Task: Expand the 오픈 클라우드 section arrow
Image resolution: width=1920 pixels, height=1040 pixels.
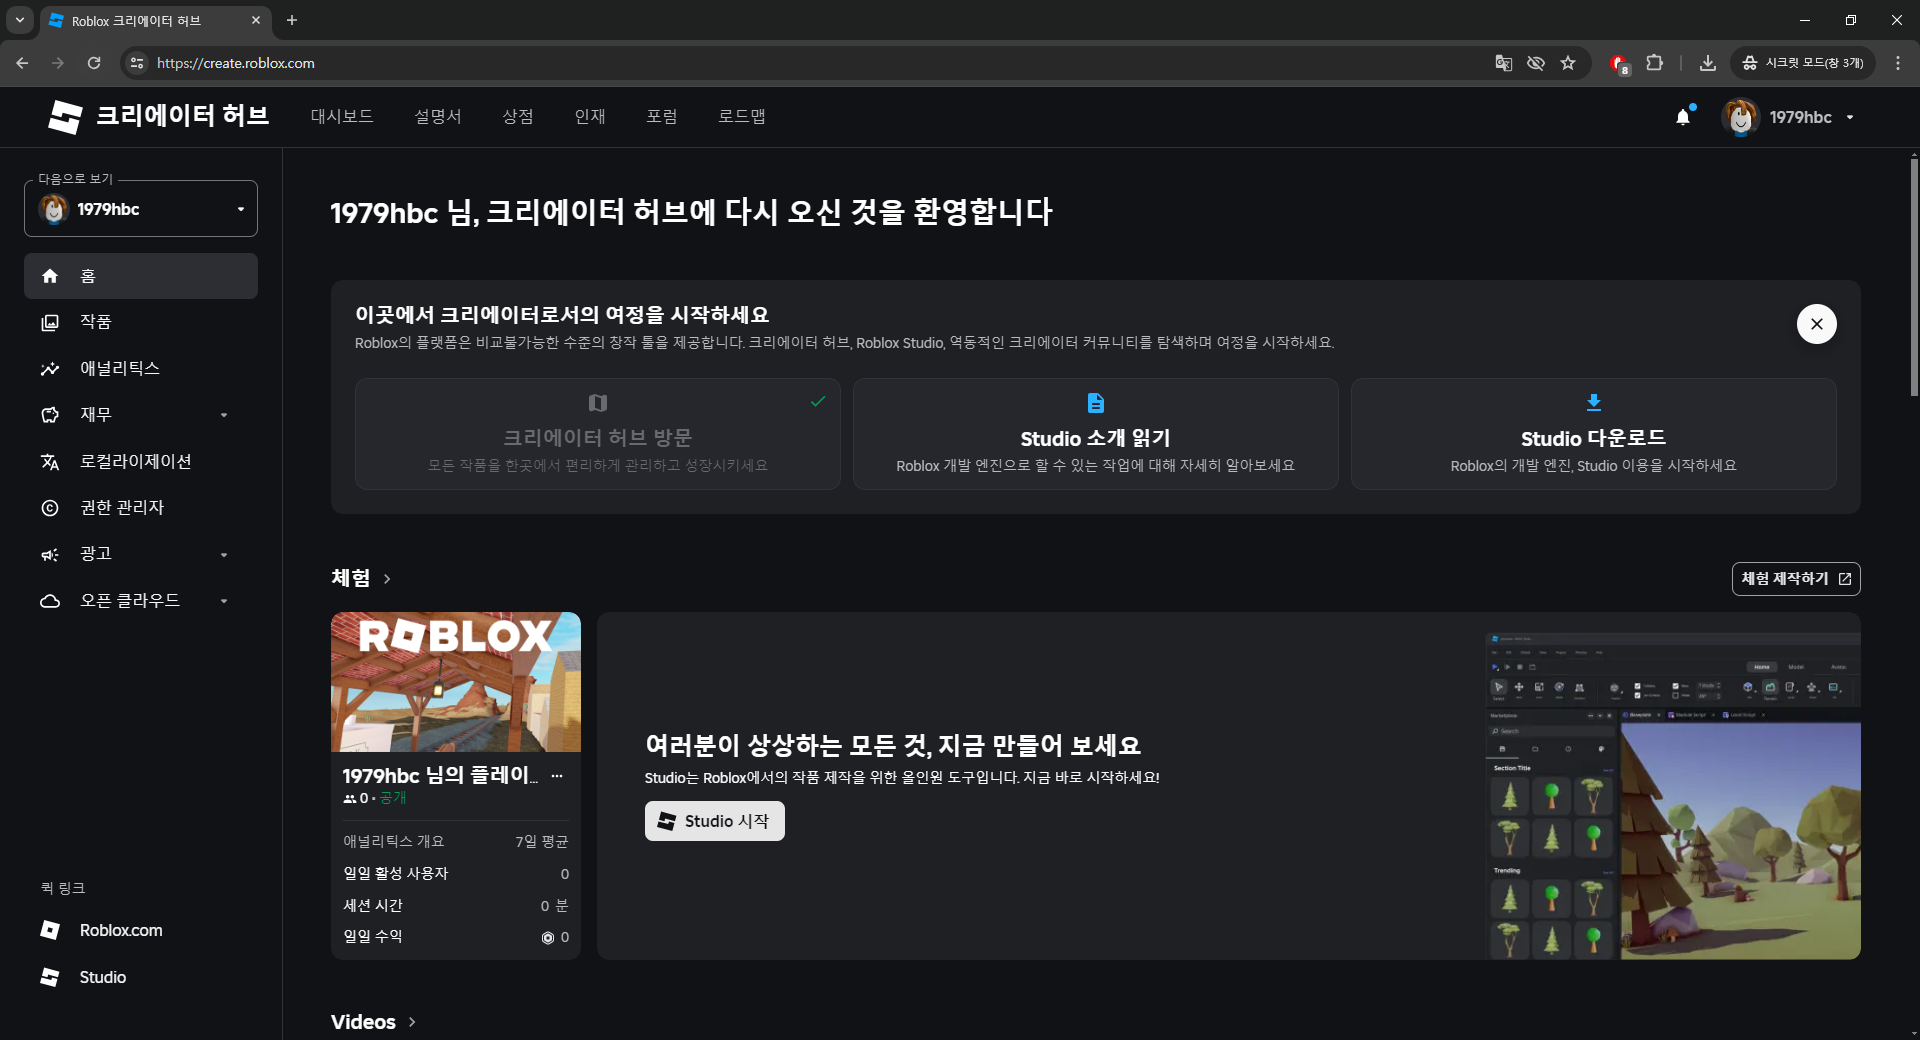Action: (224, 601)
